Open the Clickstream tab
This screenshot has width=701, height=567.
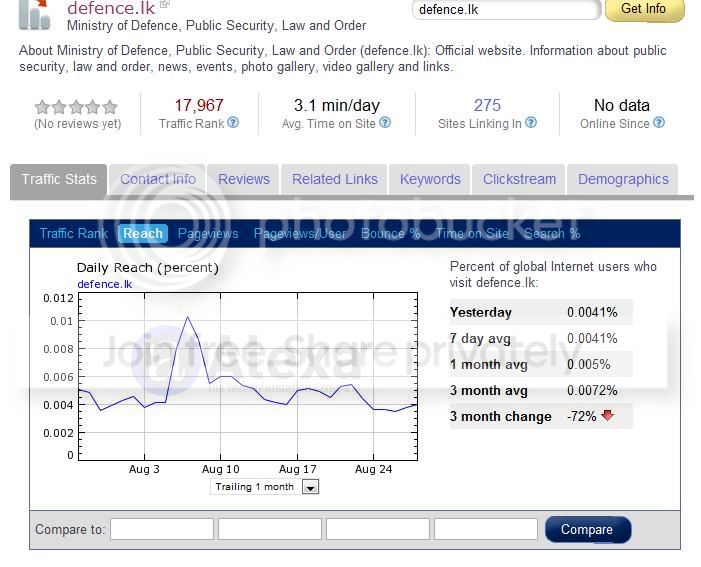tap(519, 179)
